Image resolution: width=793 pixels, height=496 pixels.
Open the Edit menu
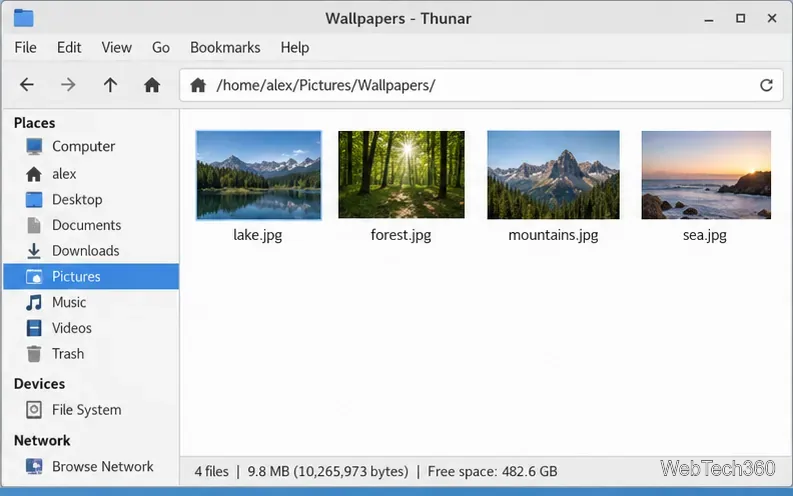[69, 48]
